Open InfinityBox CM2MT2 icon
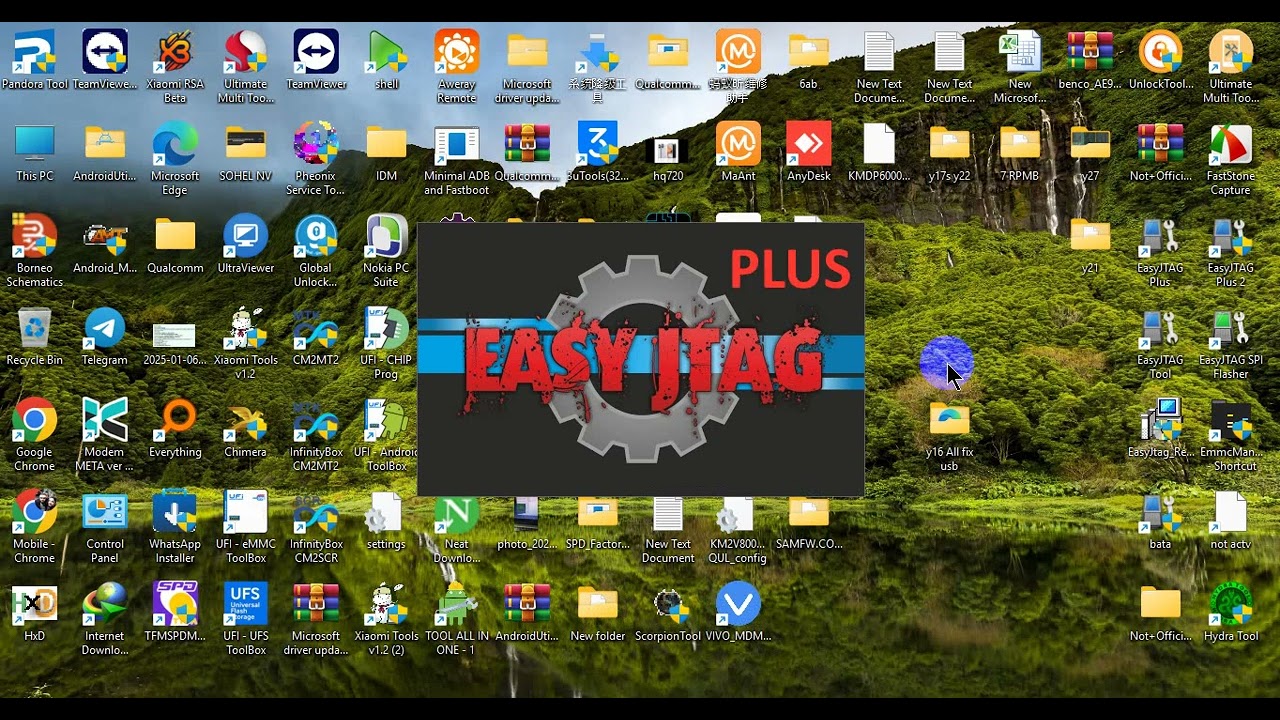Viewport: 1280px width, 720px height. pos(316,435)
